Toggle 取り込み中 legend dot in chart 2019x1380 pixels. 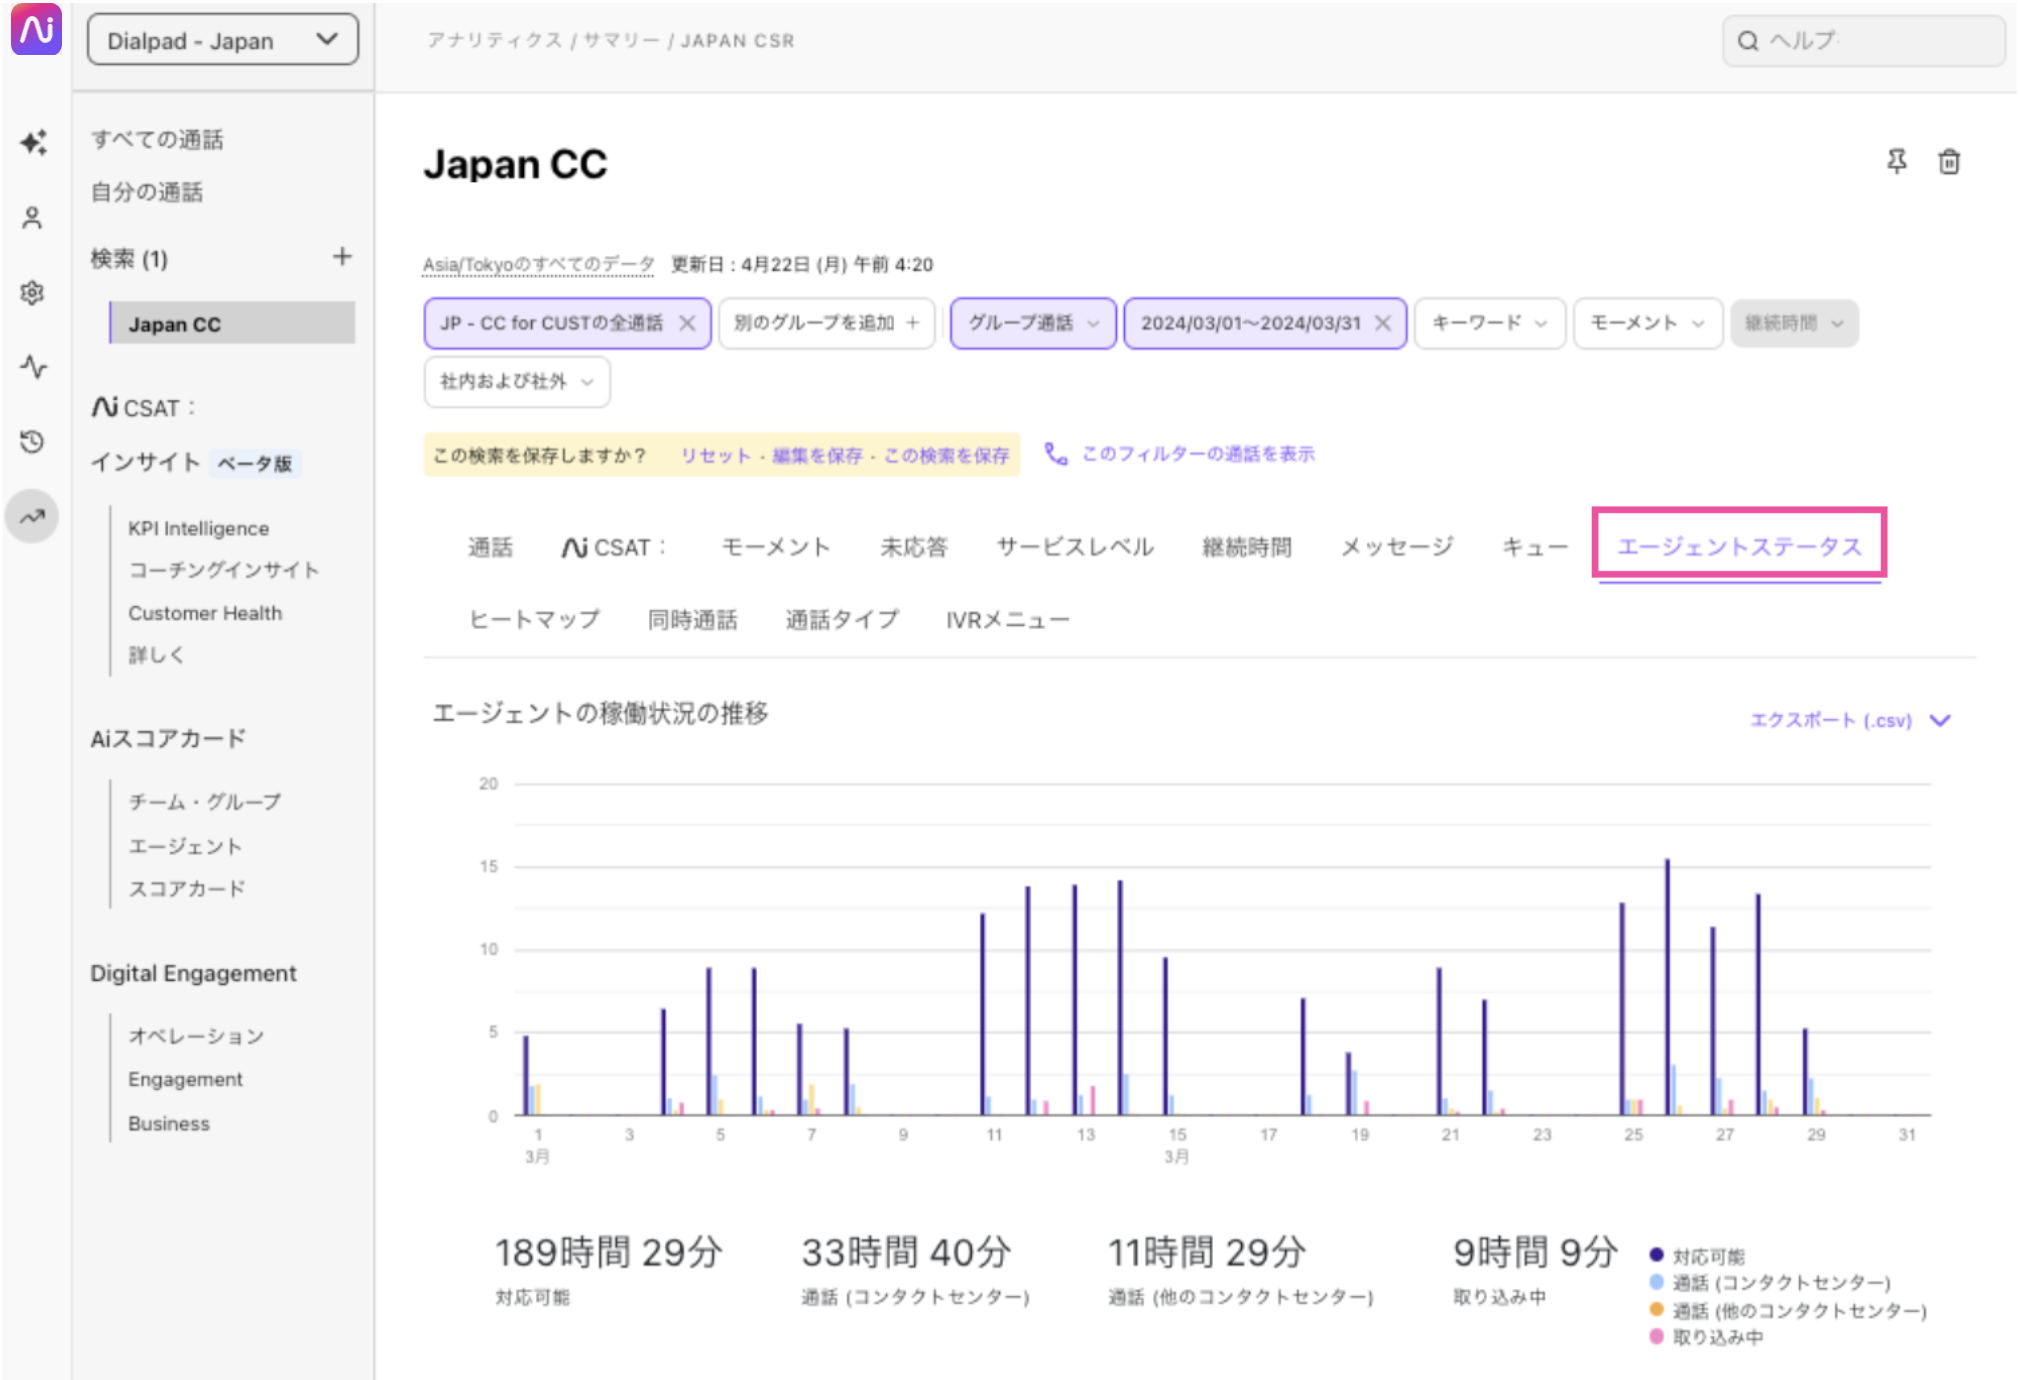tap(1656, 1336)
